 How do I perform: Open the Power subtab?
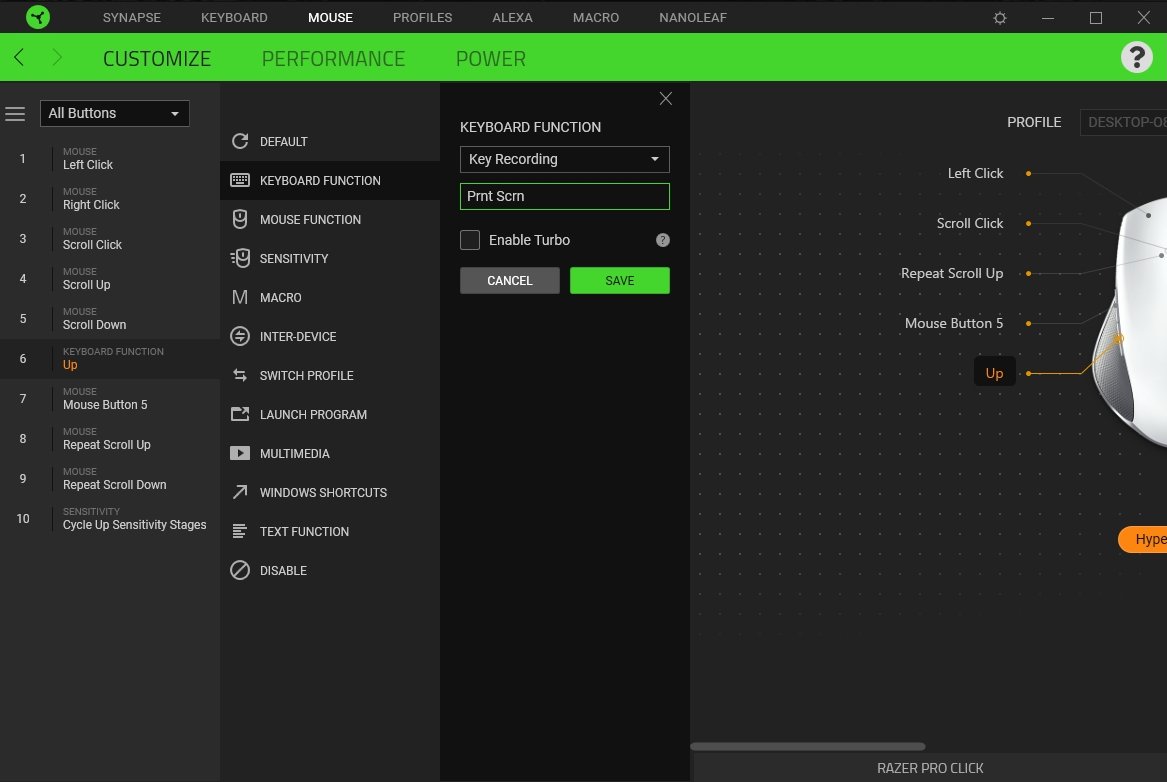click(490, 58)
